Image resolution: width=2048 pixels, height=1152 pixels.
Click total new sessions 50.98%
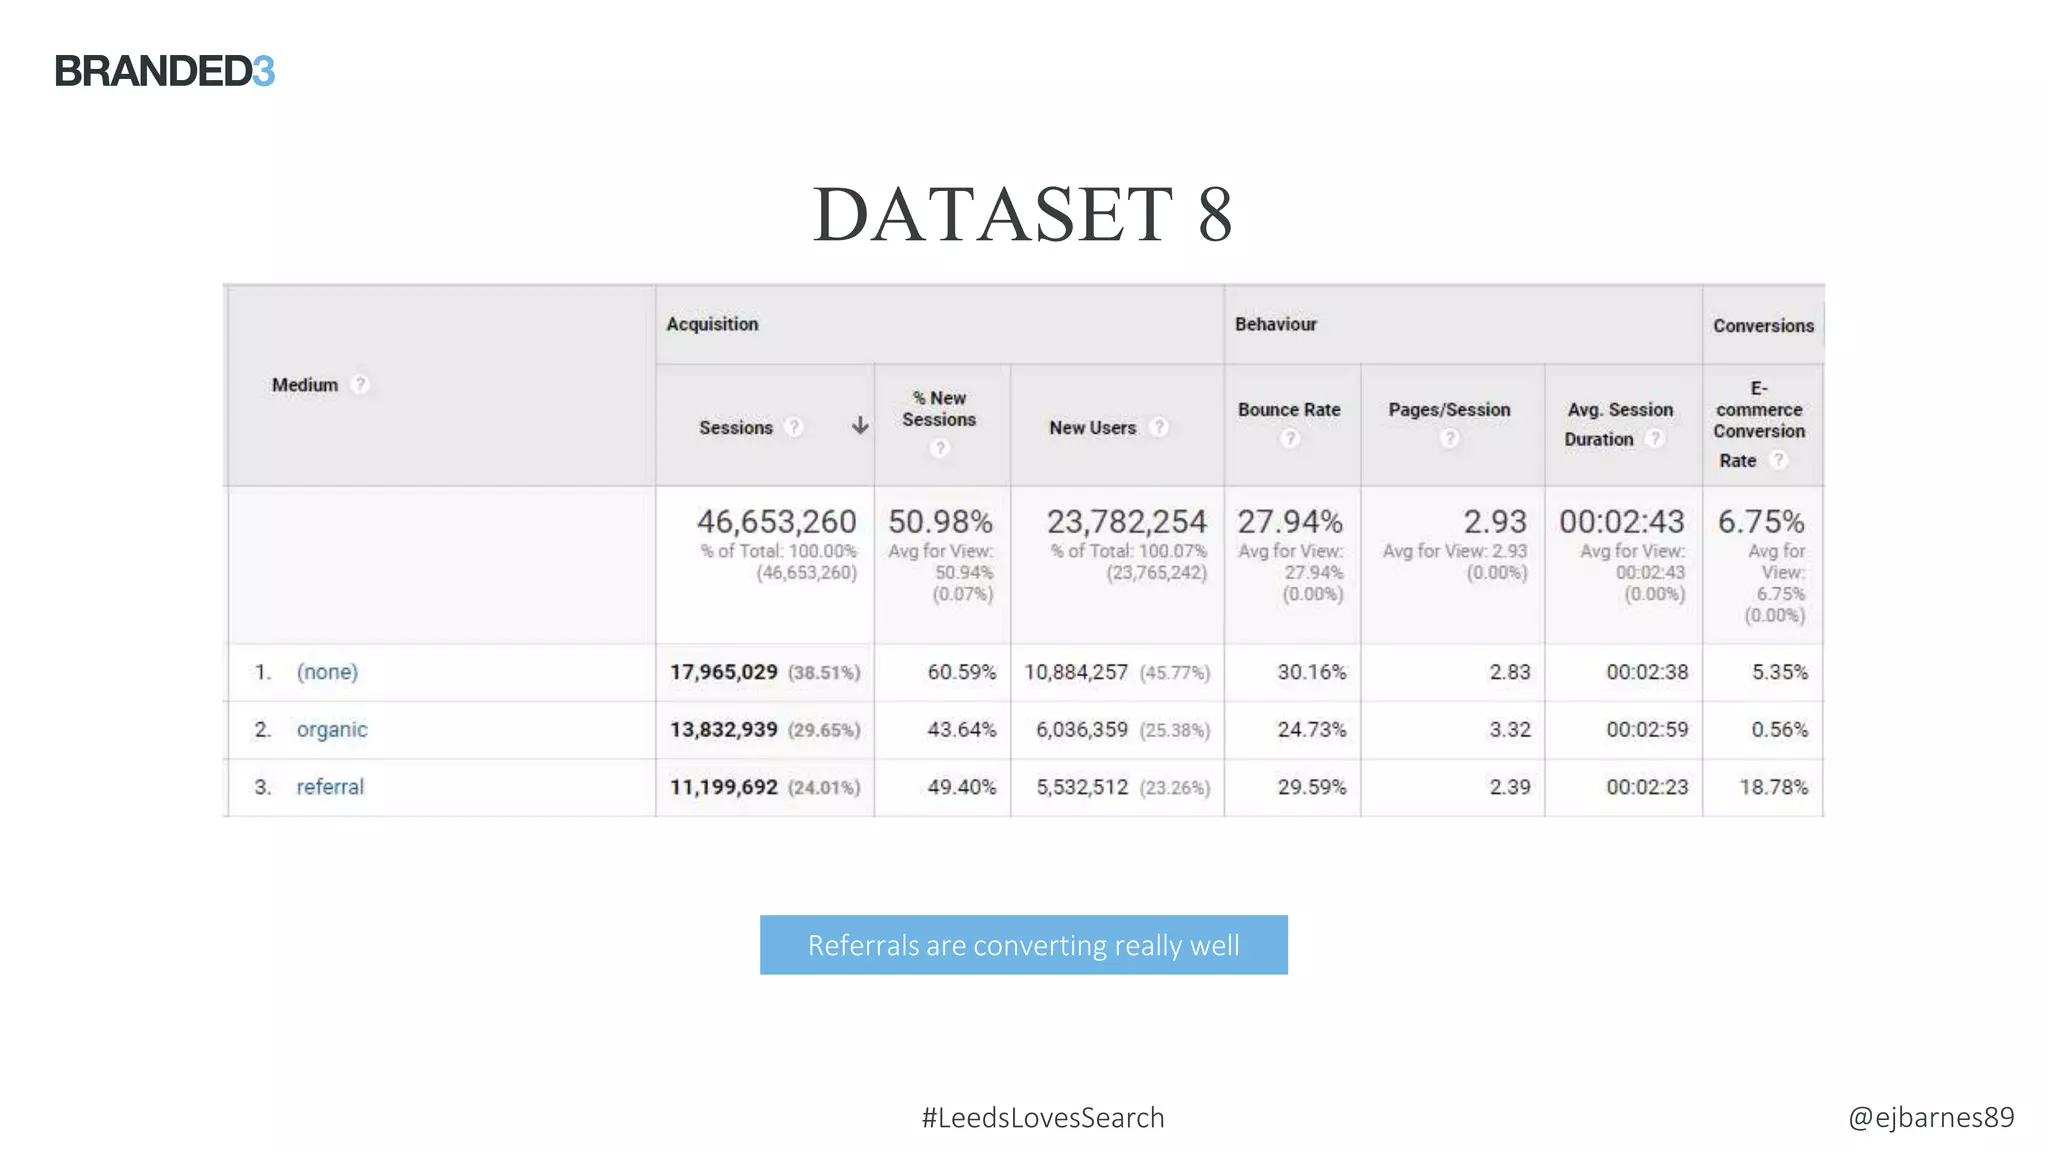[x=940, y=521]
